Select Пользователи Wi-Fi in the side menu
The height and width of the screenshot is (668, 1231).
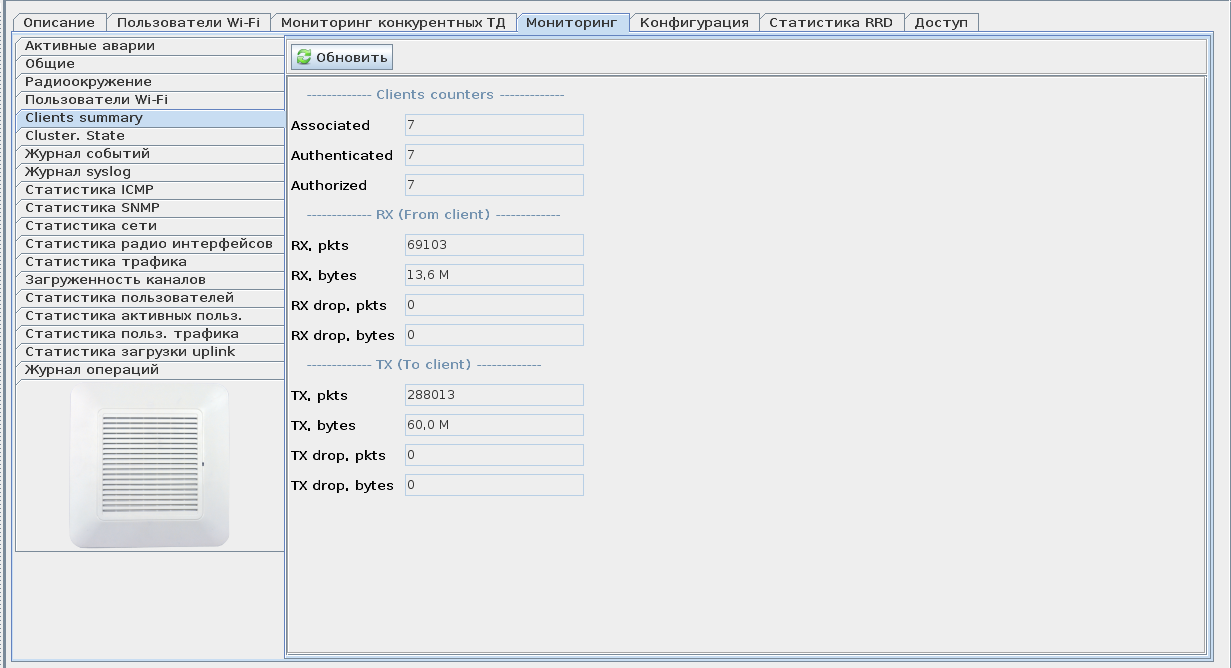coord(150,100)
